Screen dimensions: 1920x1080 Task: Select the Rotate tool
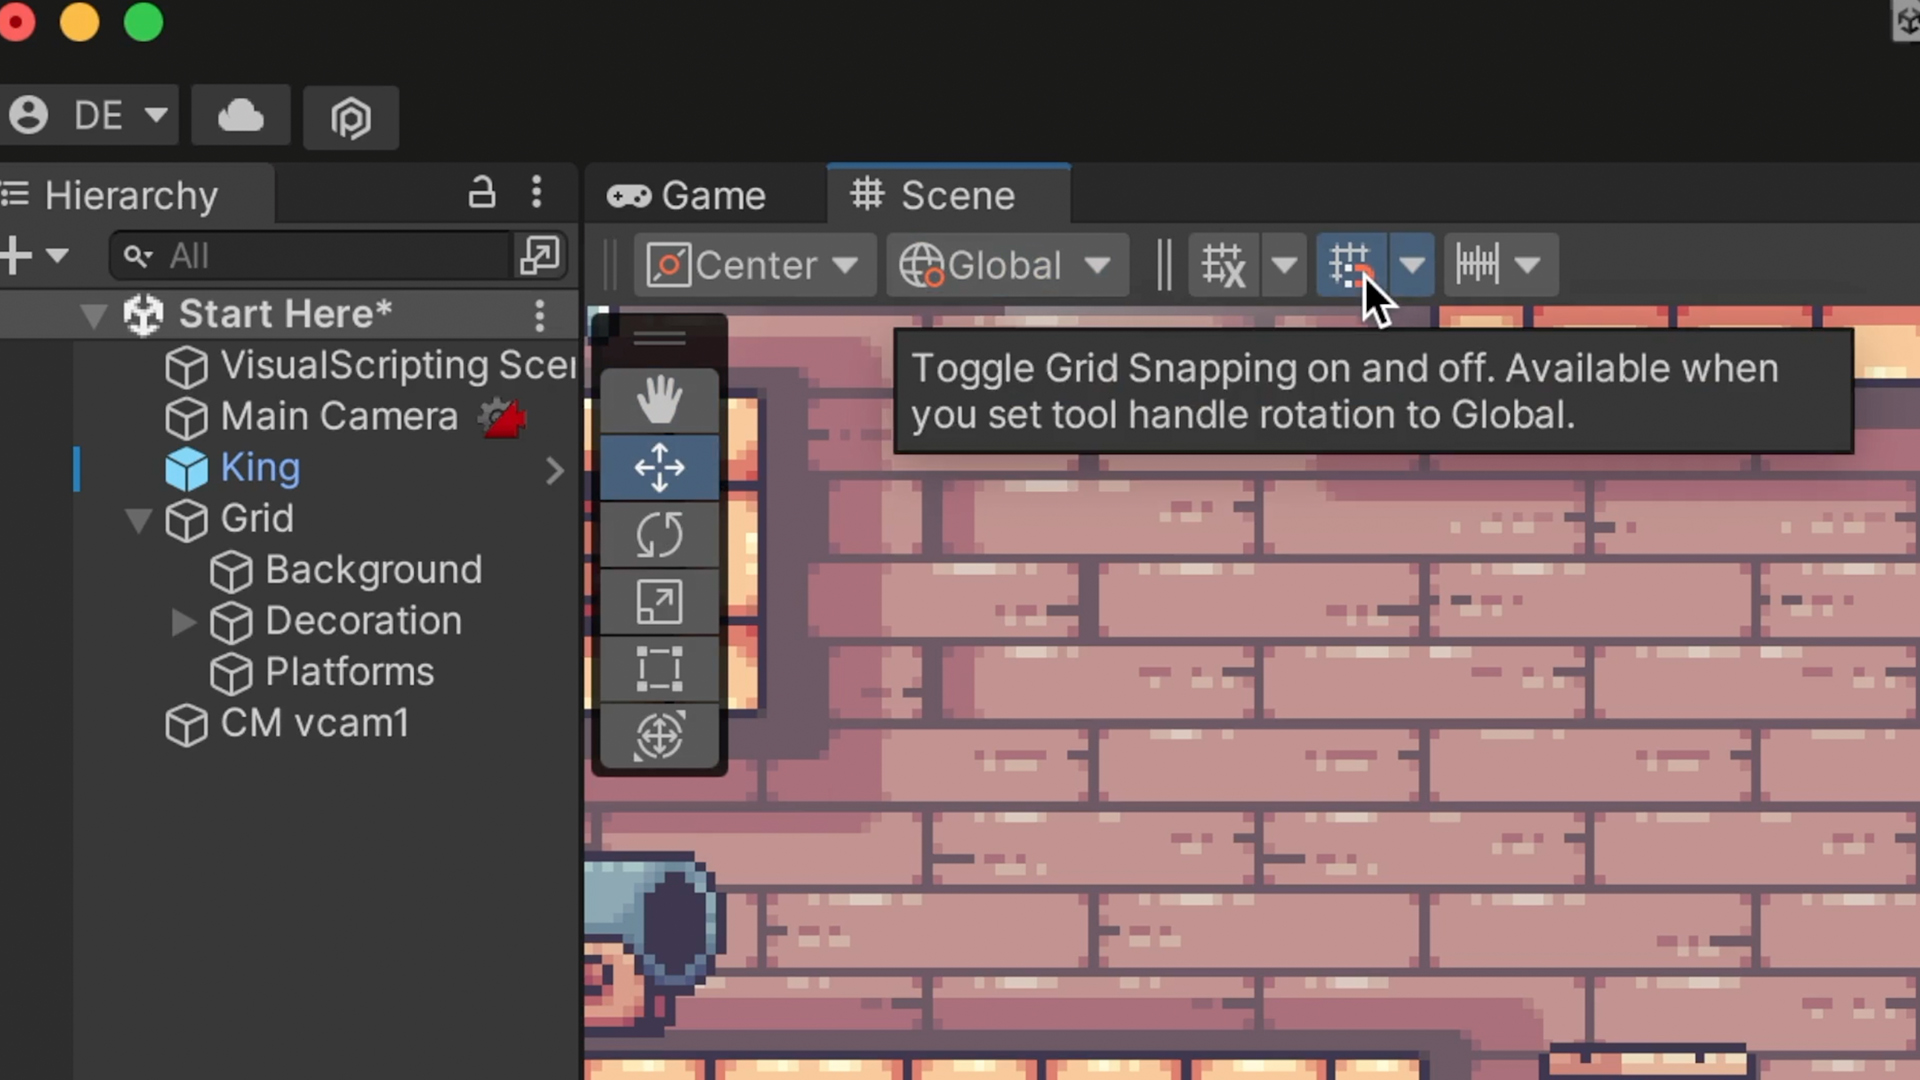click(x=659, y=534)
